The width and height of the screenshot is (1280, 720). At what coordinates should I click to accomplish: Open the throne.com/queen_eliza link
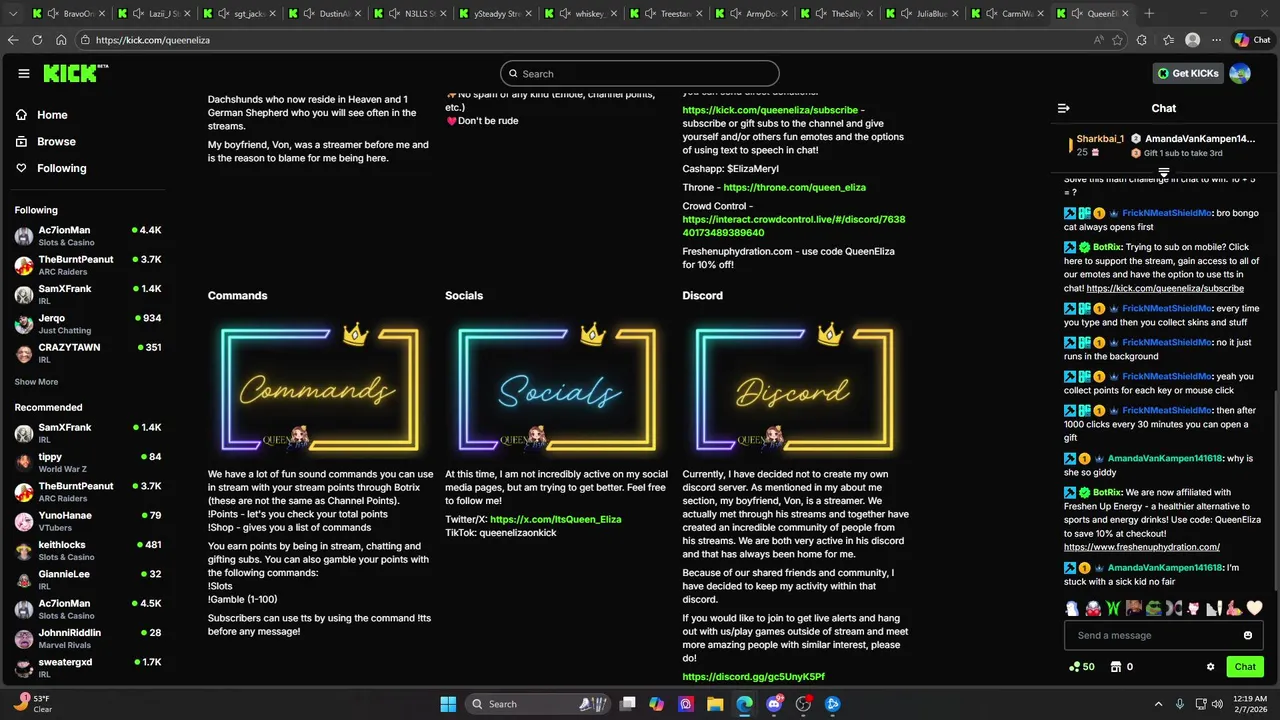pos(794,187)
